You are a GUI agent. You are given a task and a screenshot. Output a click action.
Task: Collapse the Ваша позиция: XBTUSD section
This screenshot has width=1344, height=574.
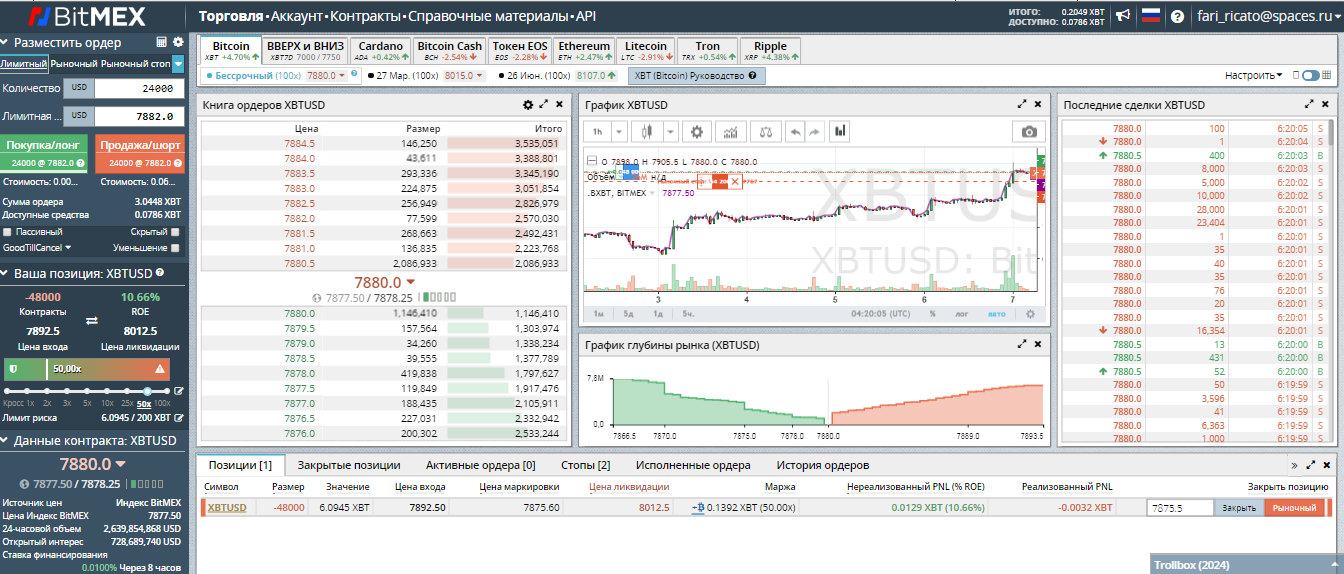[x=5, y=273]
